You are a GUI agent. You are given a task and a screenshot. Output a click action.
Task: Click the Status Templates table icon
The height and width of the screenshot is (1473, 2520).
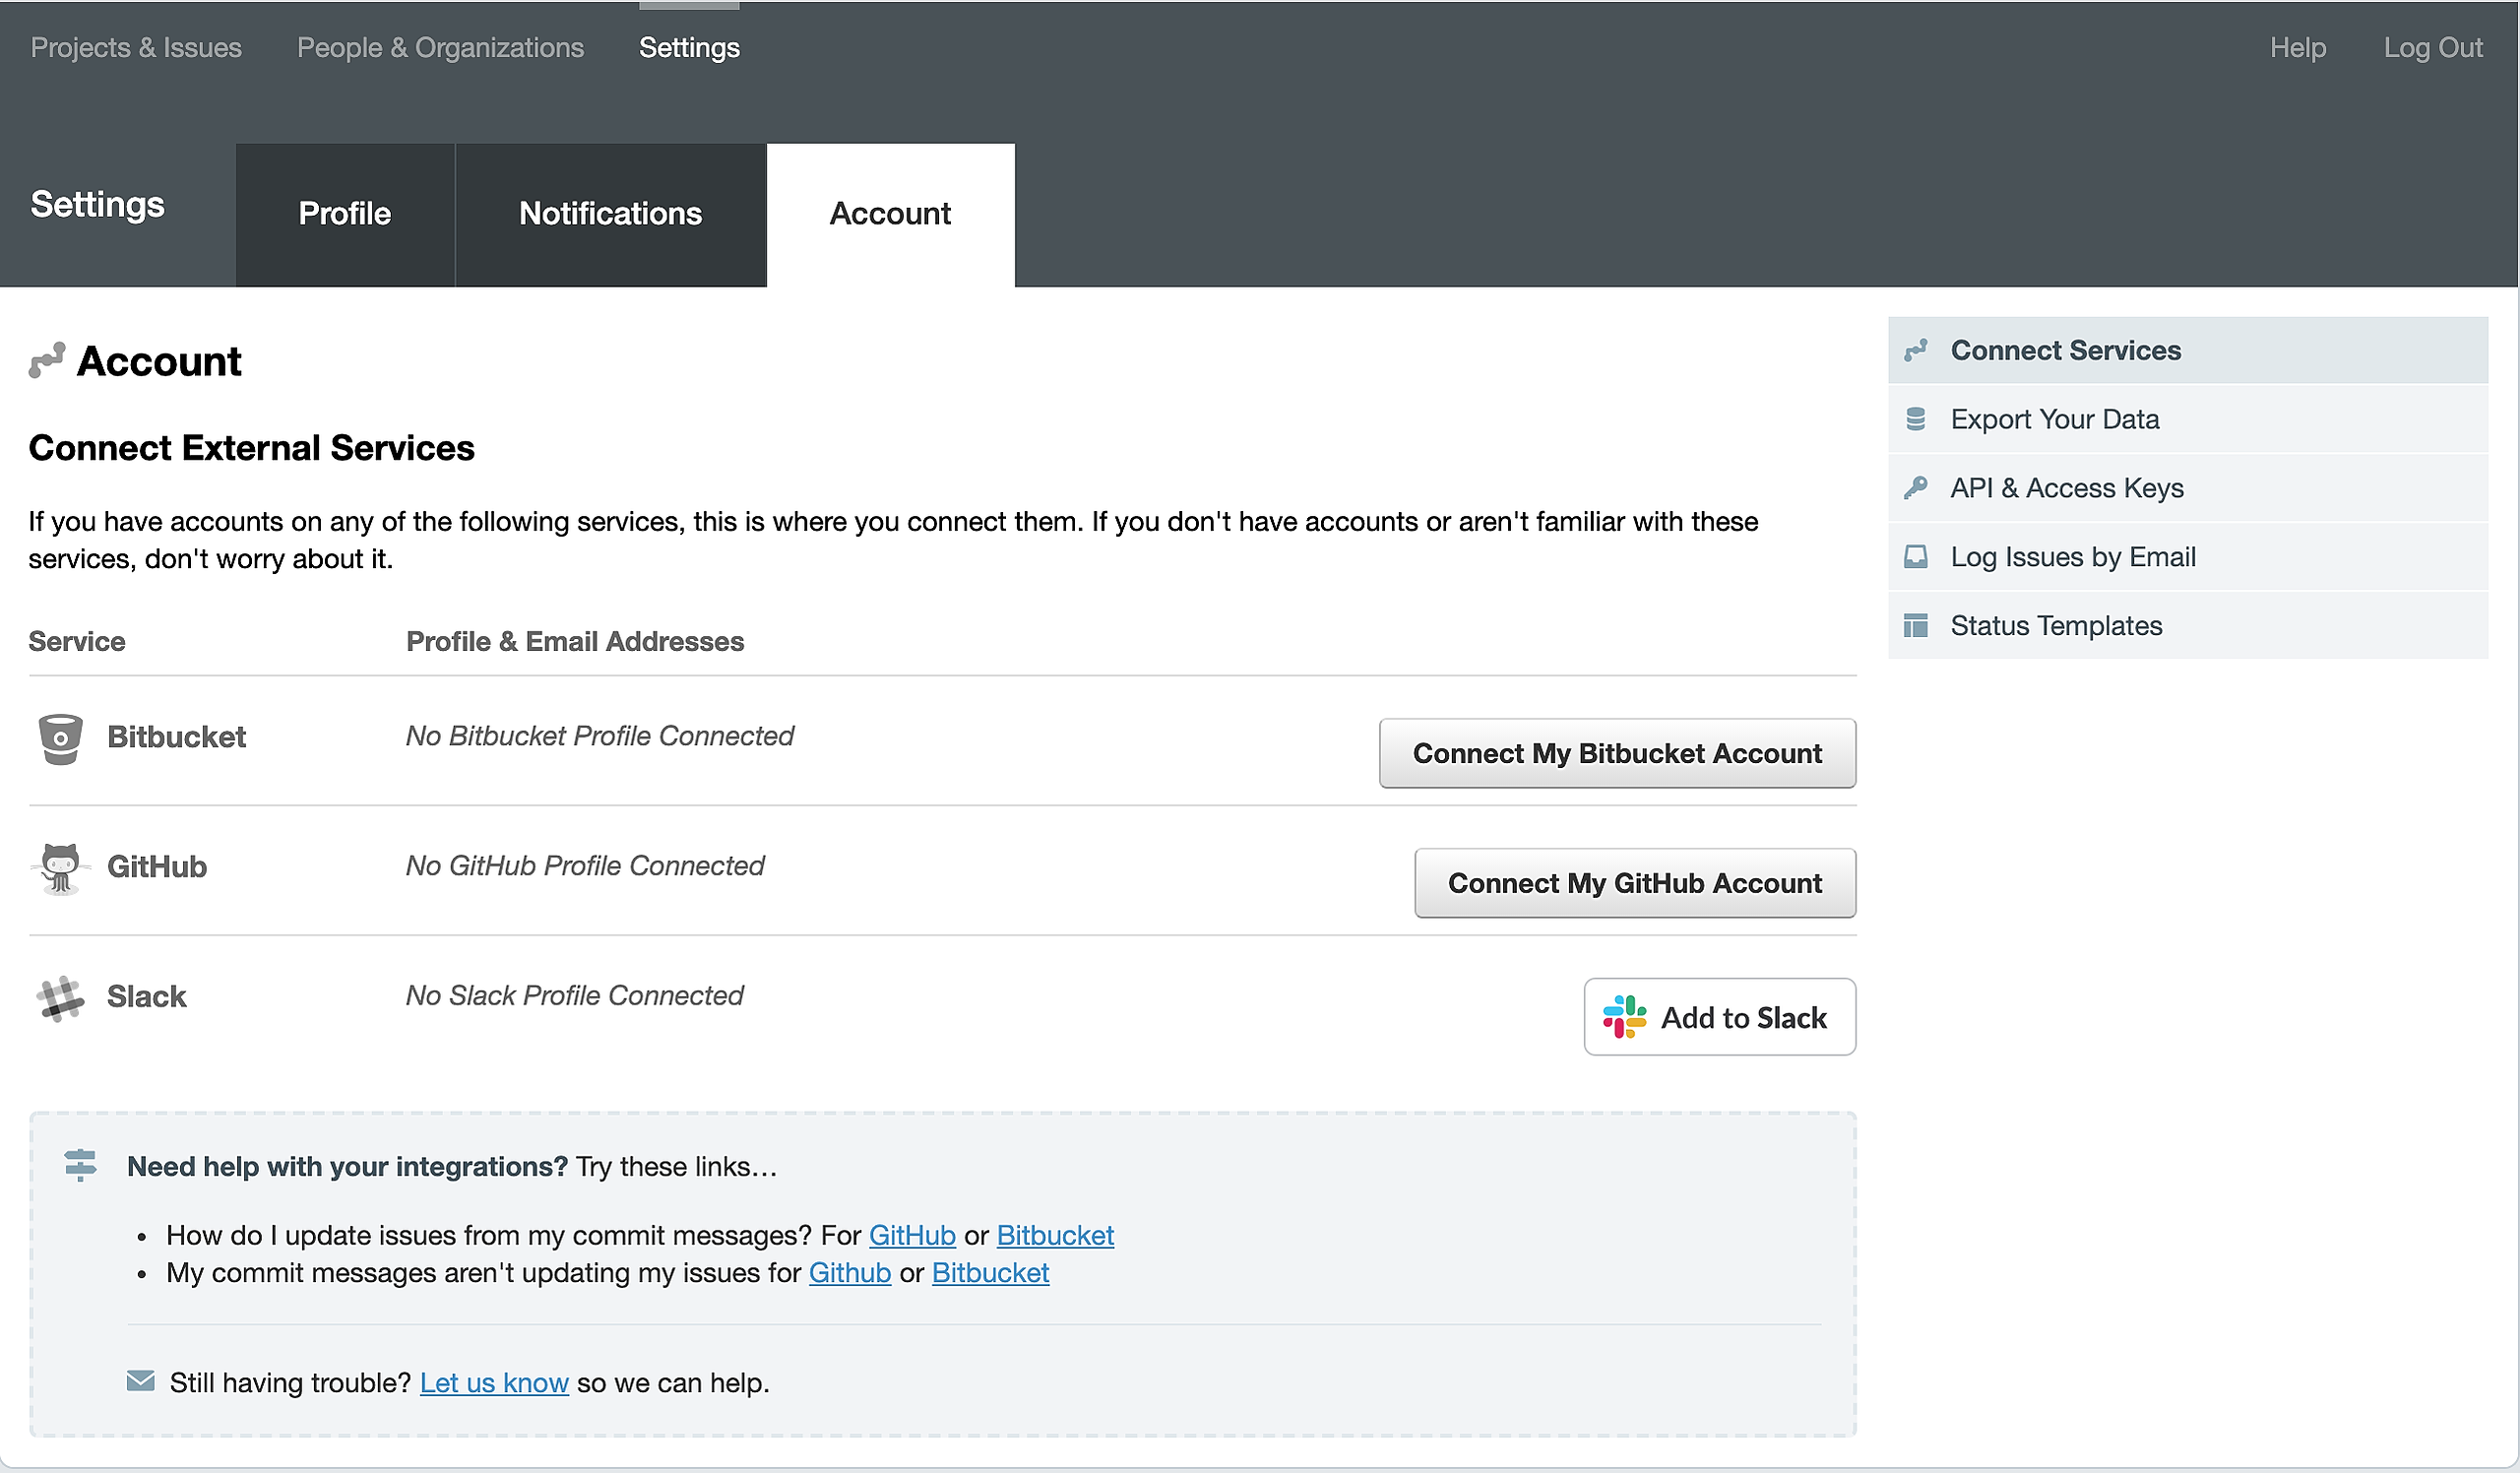(x=1915, y=626)
